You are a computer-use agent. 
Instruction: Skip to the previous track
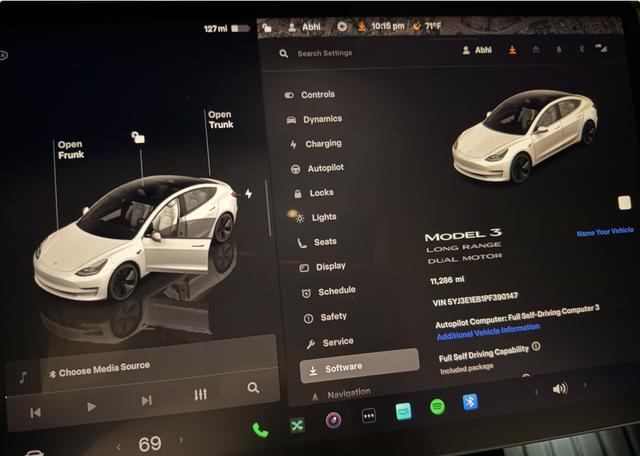pyautogui.click(x=36, y=413)
